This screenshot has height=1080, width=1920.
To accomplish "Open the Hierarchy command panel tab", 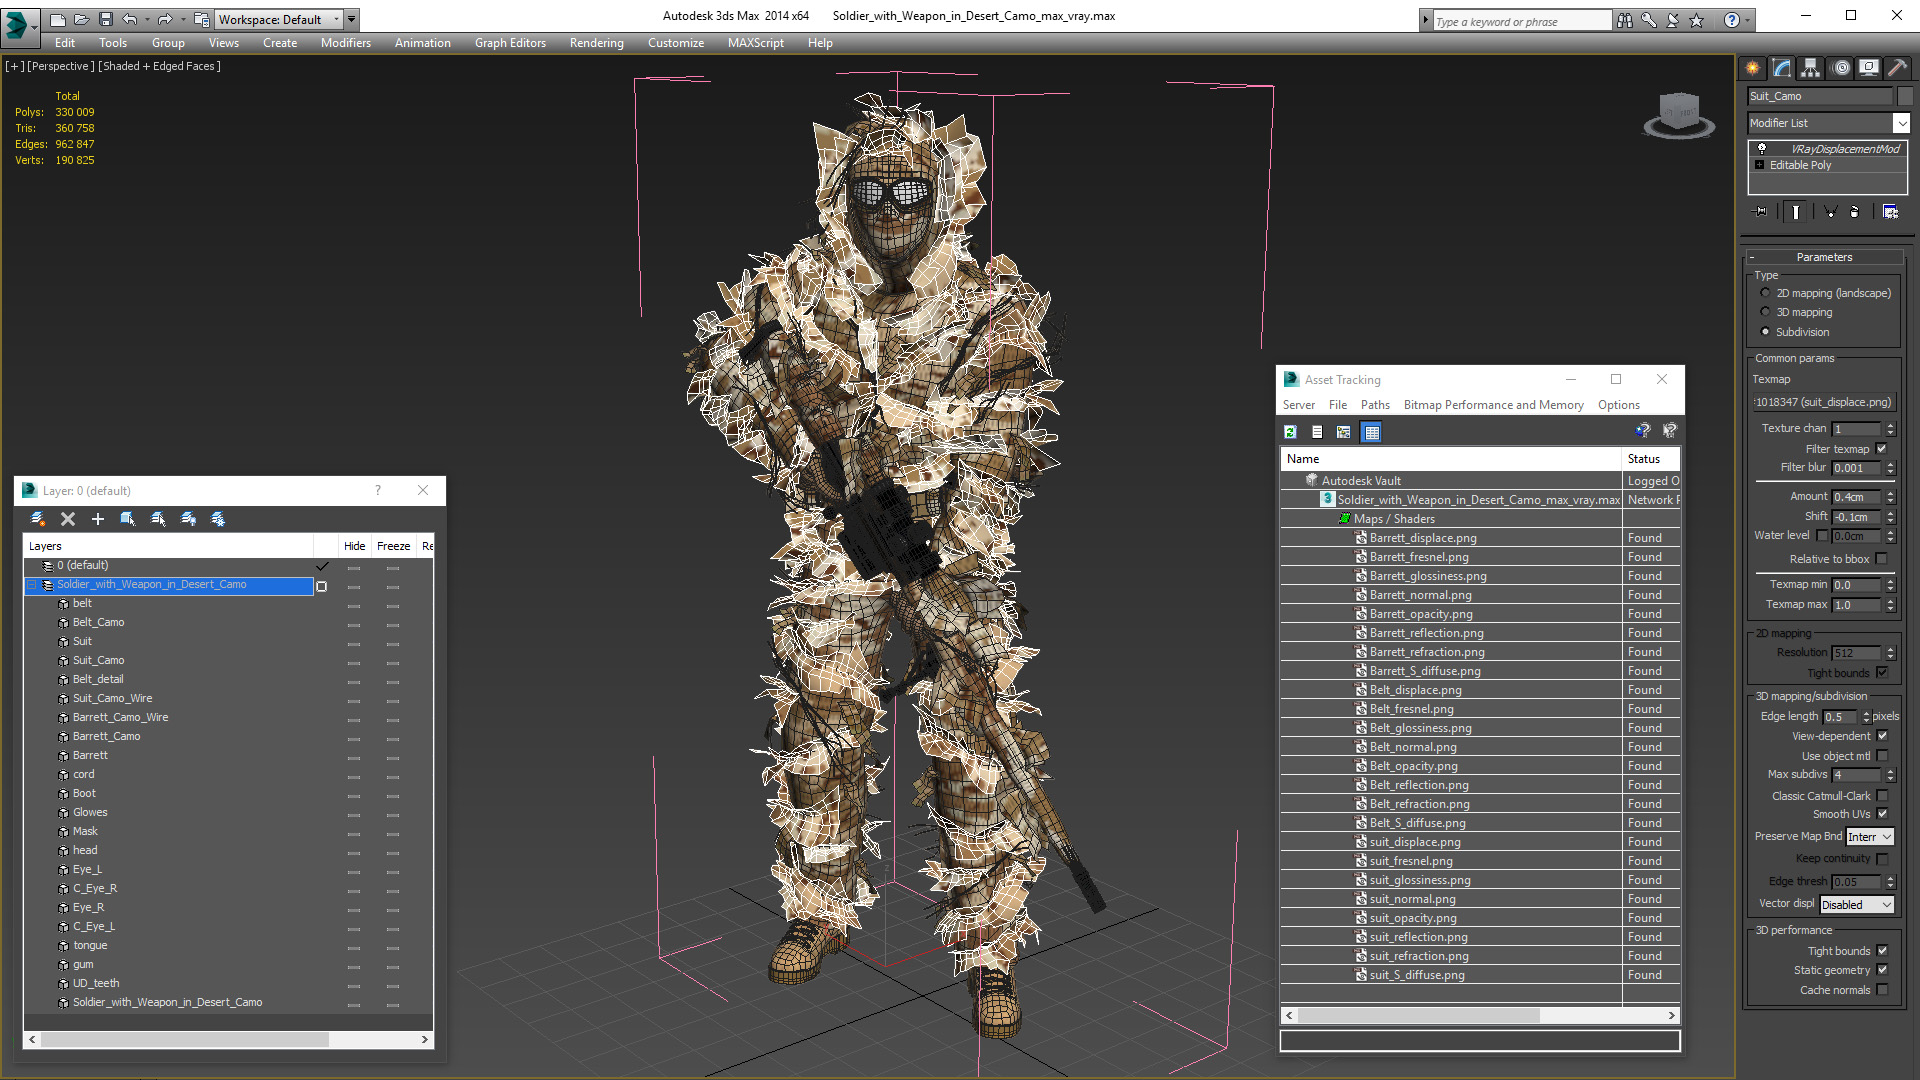I will pos(1811,68).
